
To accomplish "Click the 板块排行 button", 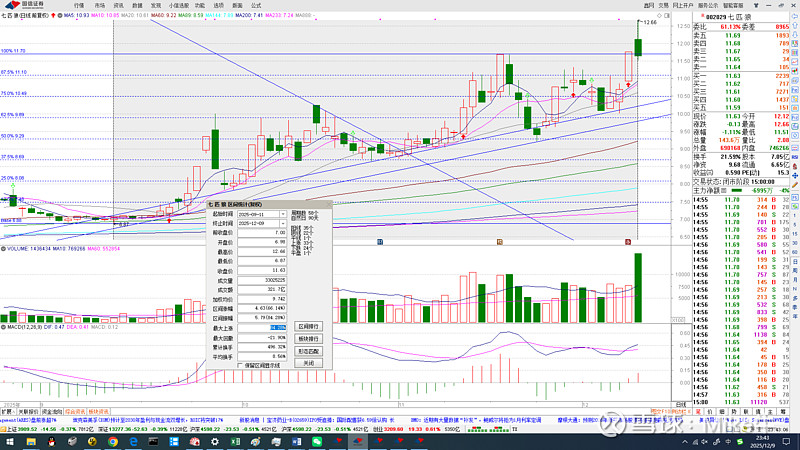I will (x=309, y=338).
